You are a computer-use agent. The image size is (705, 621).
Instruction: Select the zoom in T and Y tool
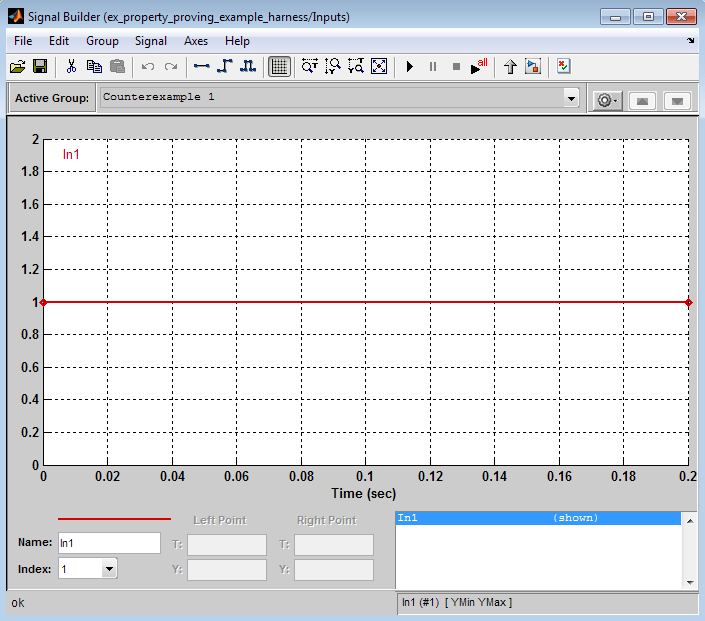coord(356,67)
